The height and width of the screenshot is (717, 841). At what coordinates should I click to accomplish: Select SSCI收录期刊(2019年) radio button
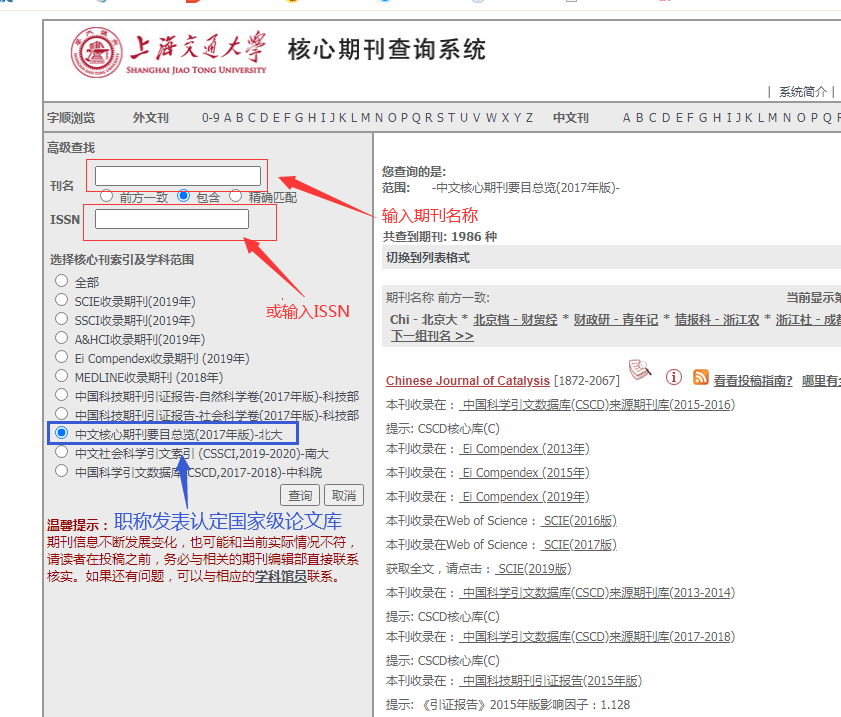point(62,319)
